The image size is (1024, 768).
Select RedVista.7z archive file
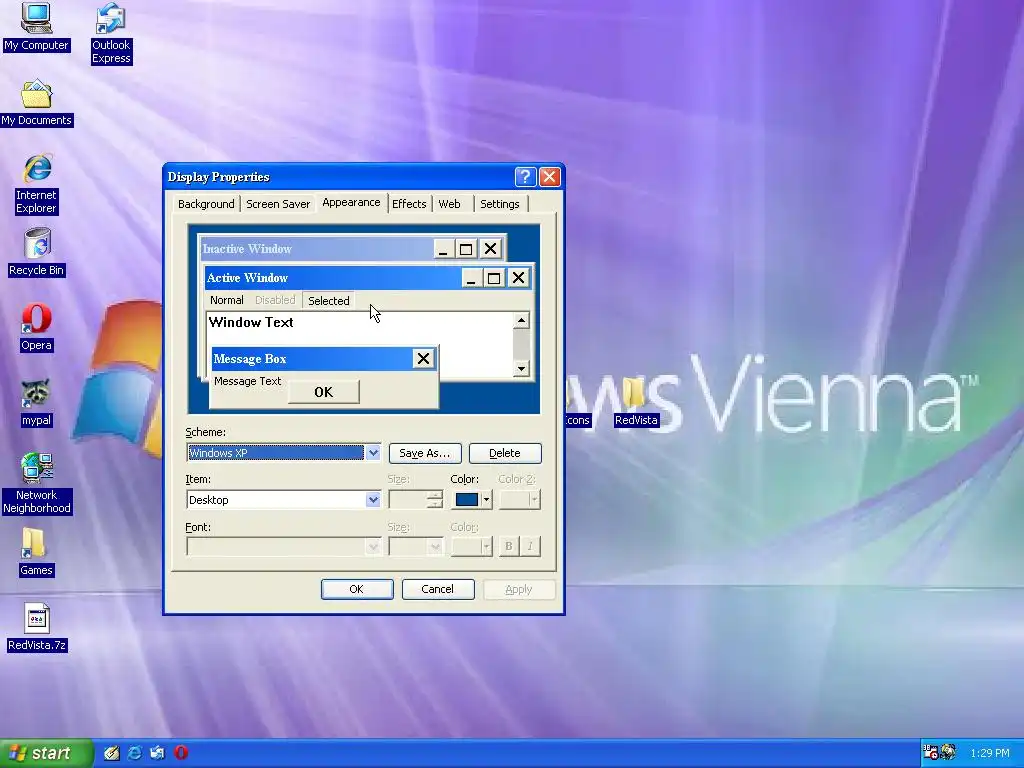pos(37,627)
